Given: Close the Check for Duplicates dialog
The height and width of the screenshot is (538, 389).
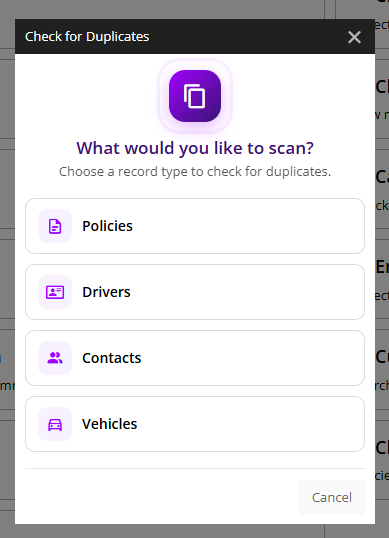Looking at the screenshot, I should (354, 37).
